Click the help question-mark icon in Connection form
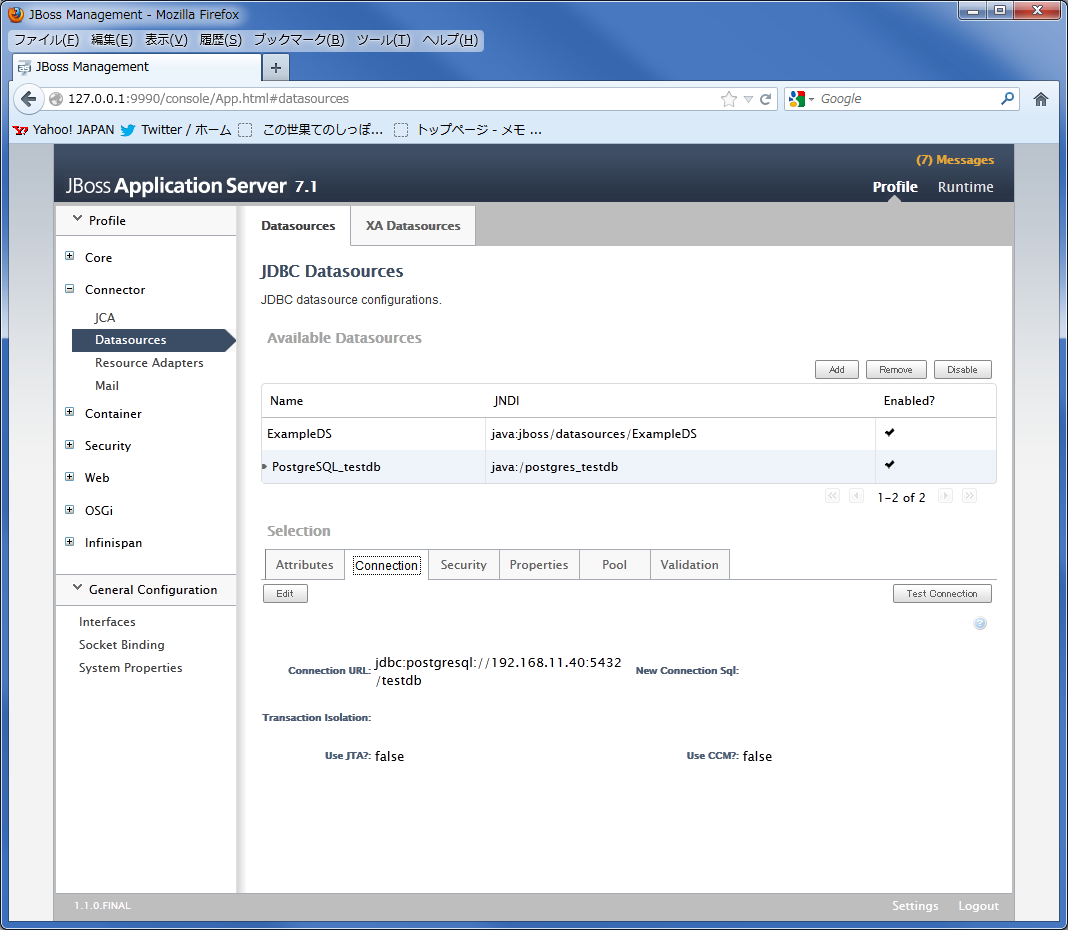1068x930 pixels. [x=979, y=623]
